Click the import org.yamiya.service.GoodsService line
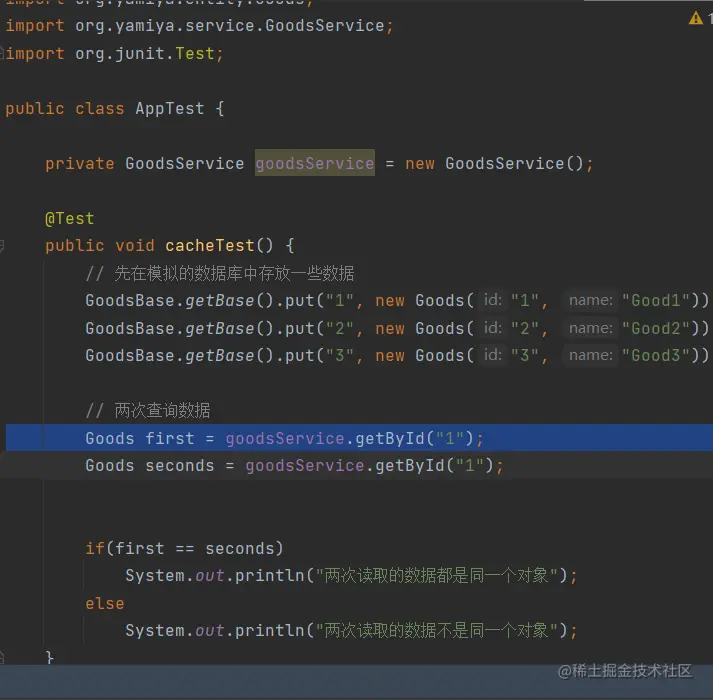 pos(199,26)
